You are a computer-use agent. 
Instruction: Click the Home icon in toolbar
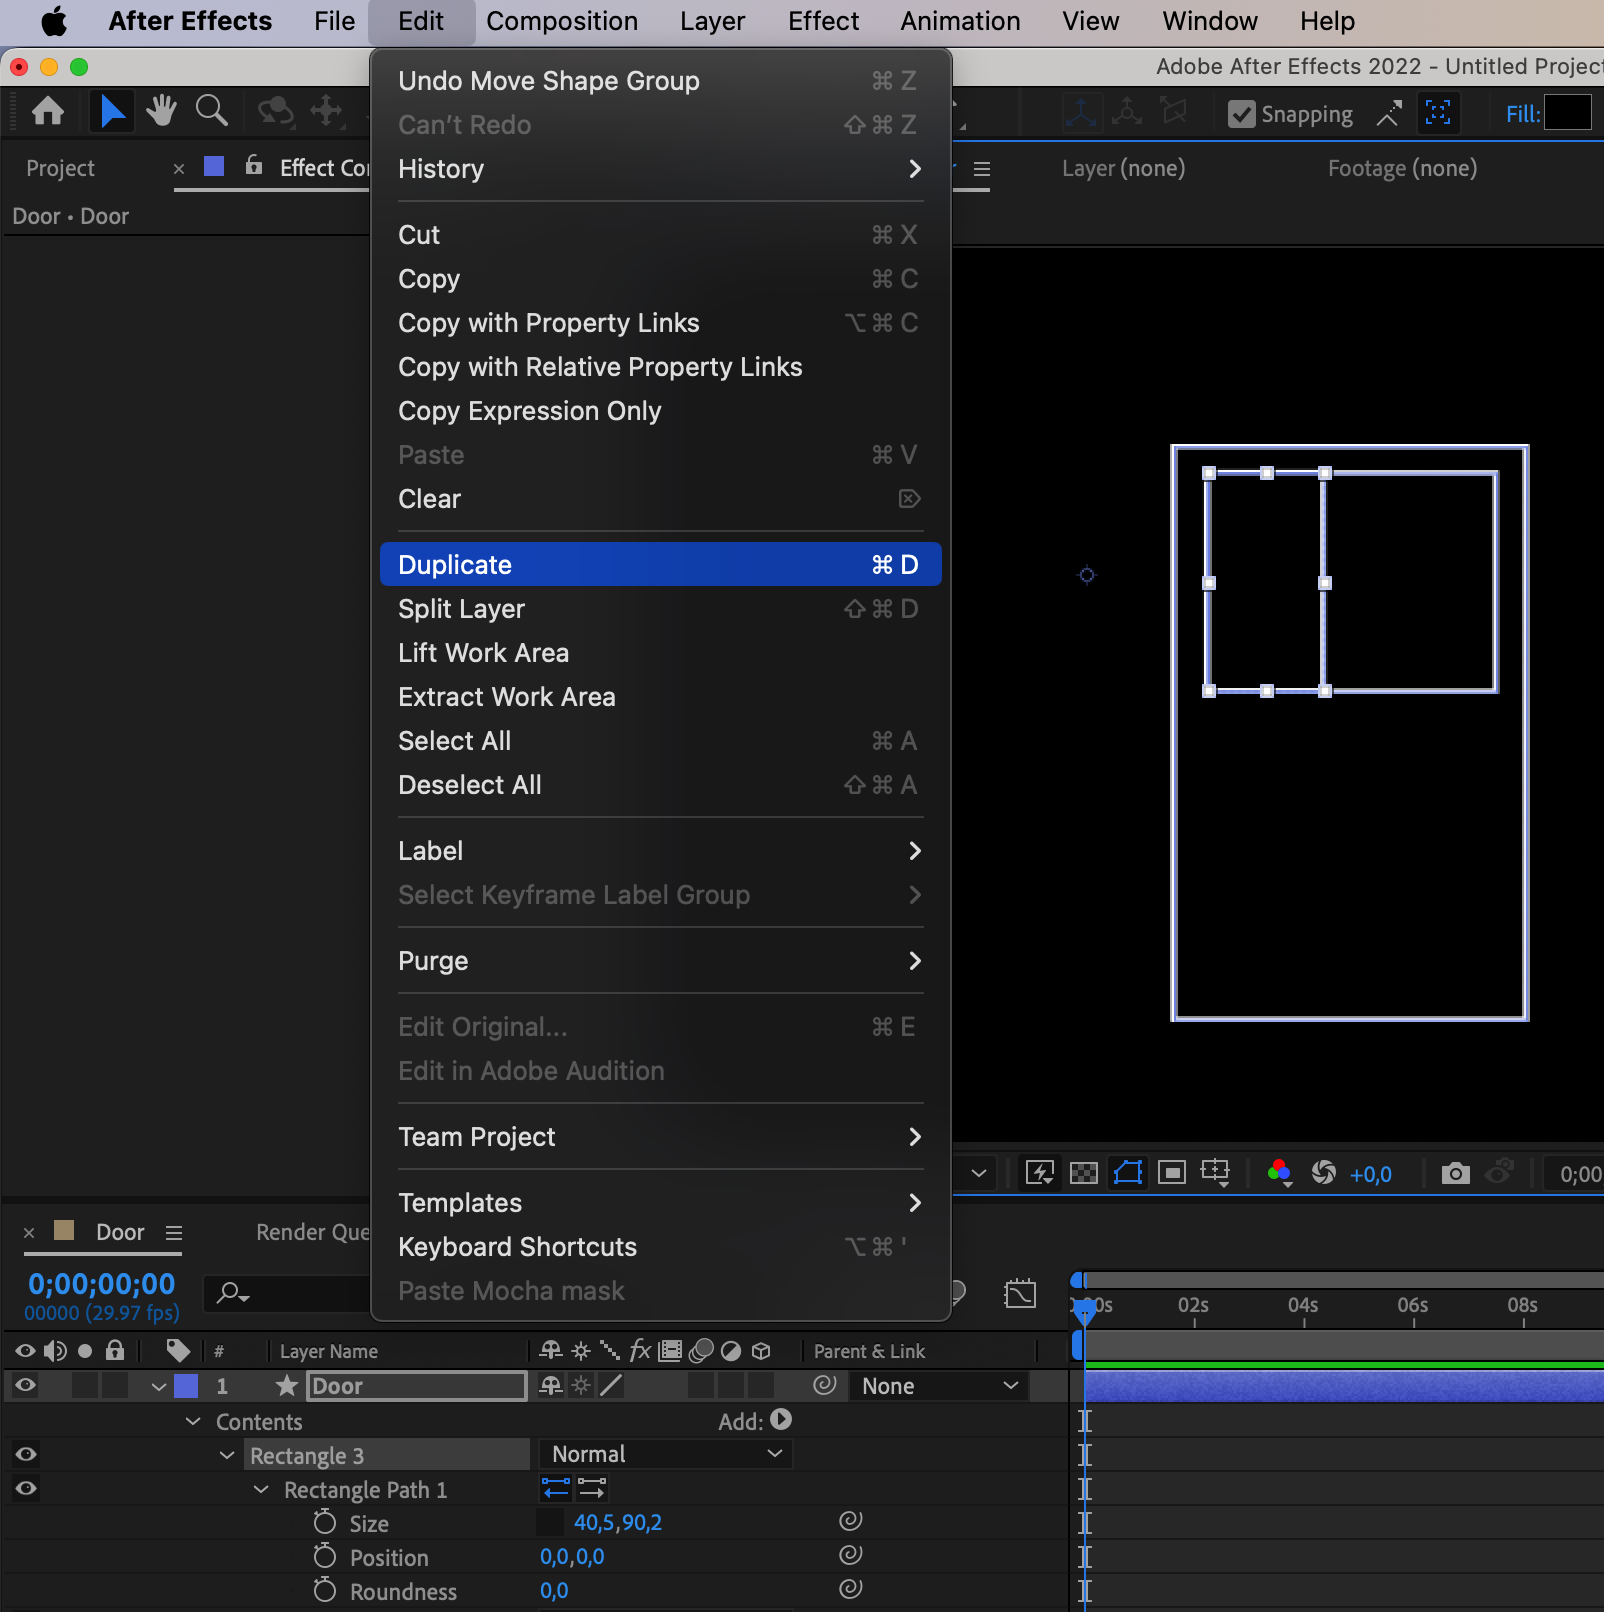coord(48,111)
